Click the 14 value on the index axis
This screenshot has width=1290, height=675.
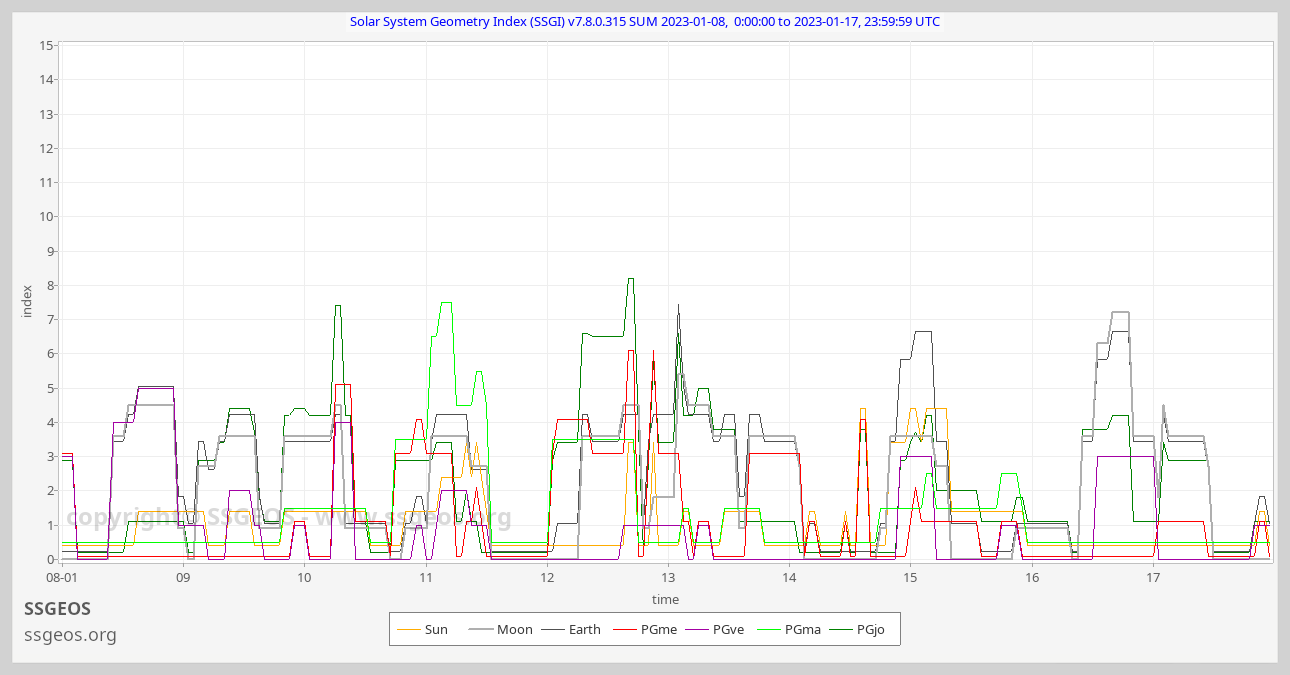pyautogui.click(x=47, y=80)
